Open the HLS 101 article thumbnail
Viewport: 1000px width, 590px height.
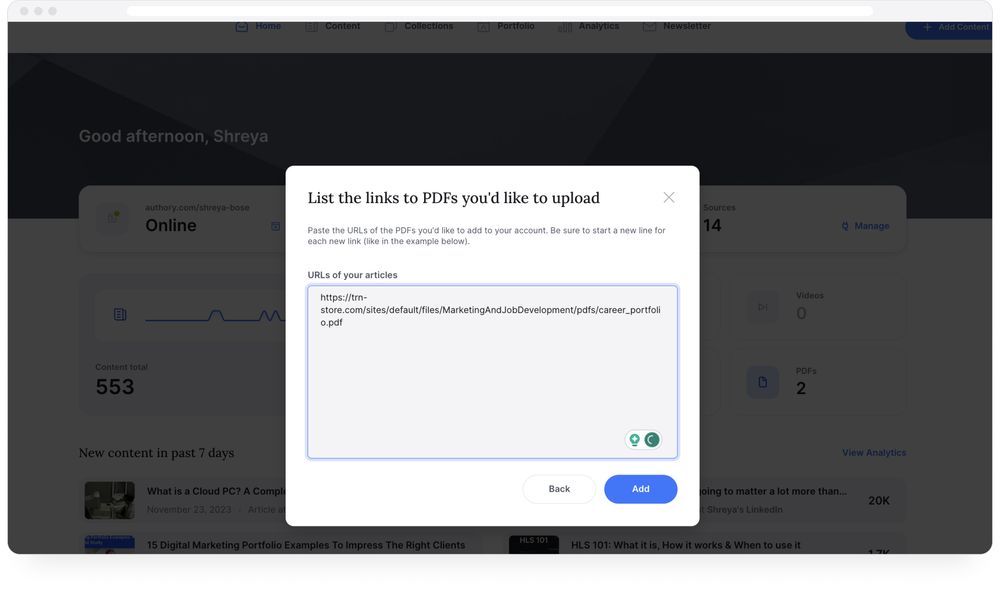pos(533,546)
